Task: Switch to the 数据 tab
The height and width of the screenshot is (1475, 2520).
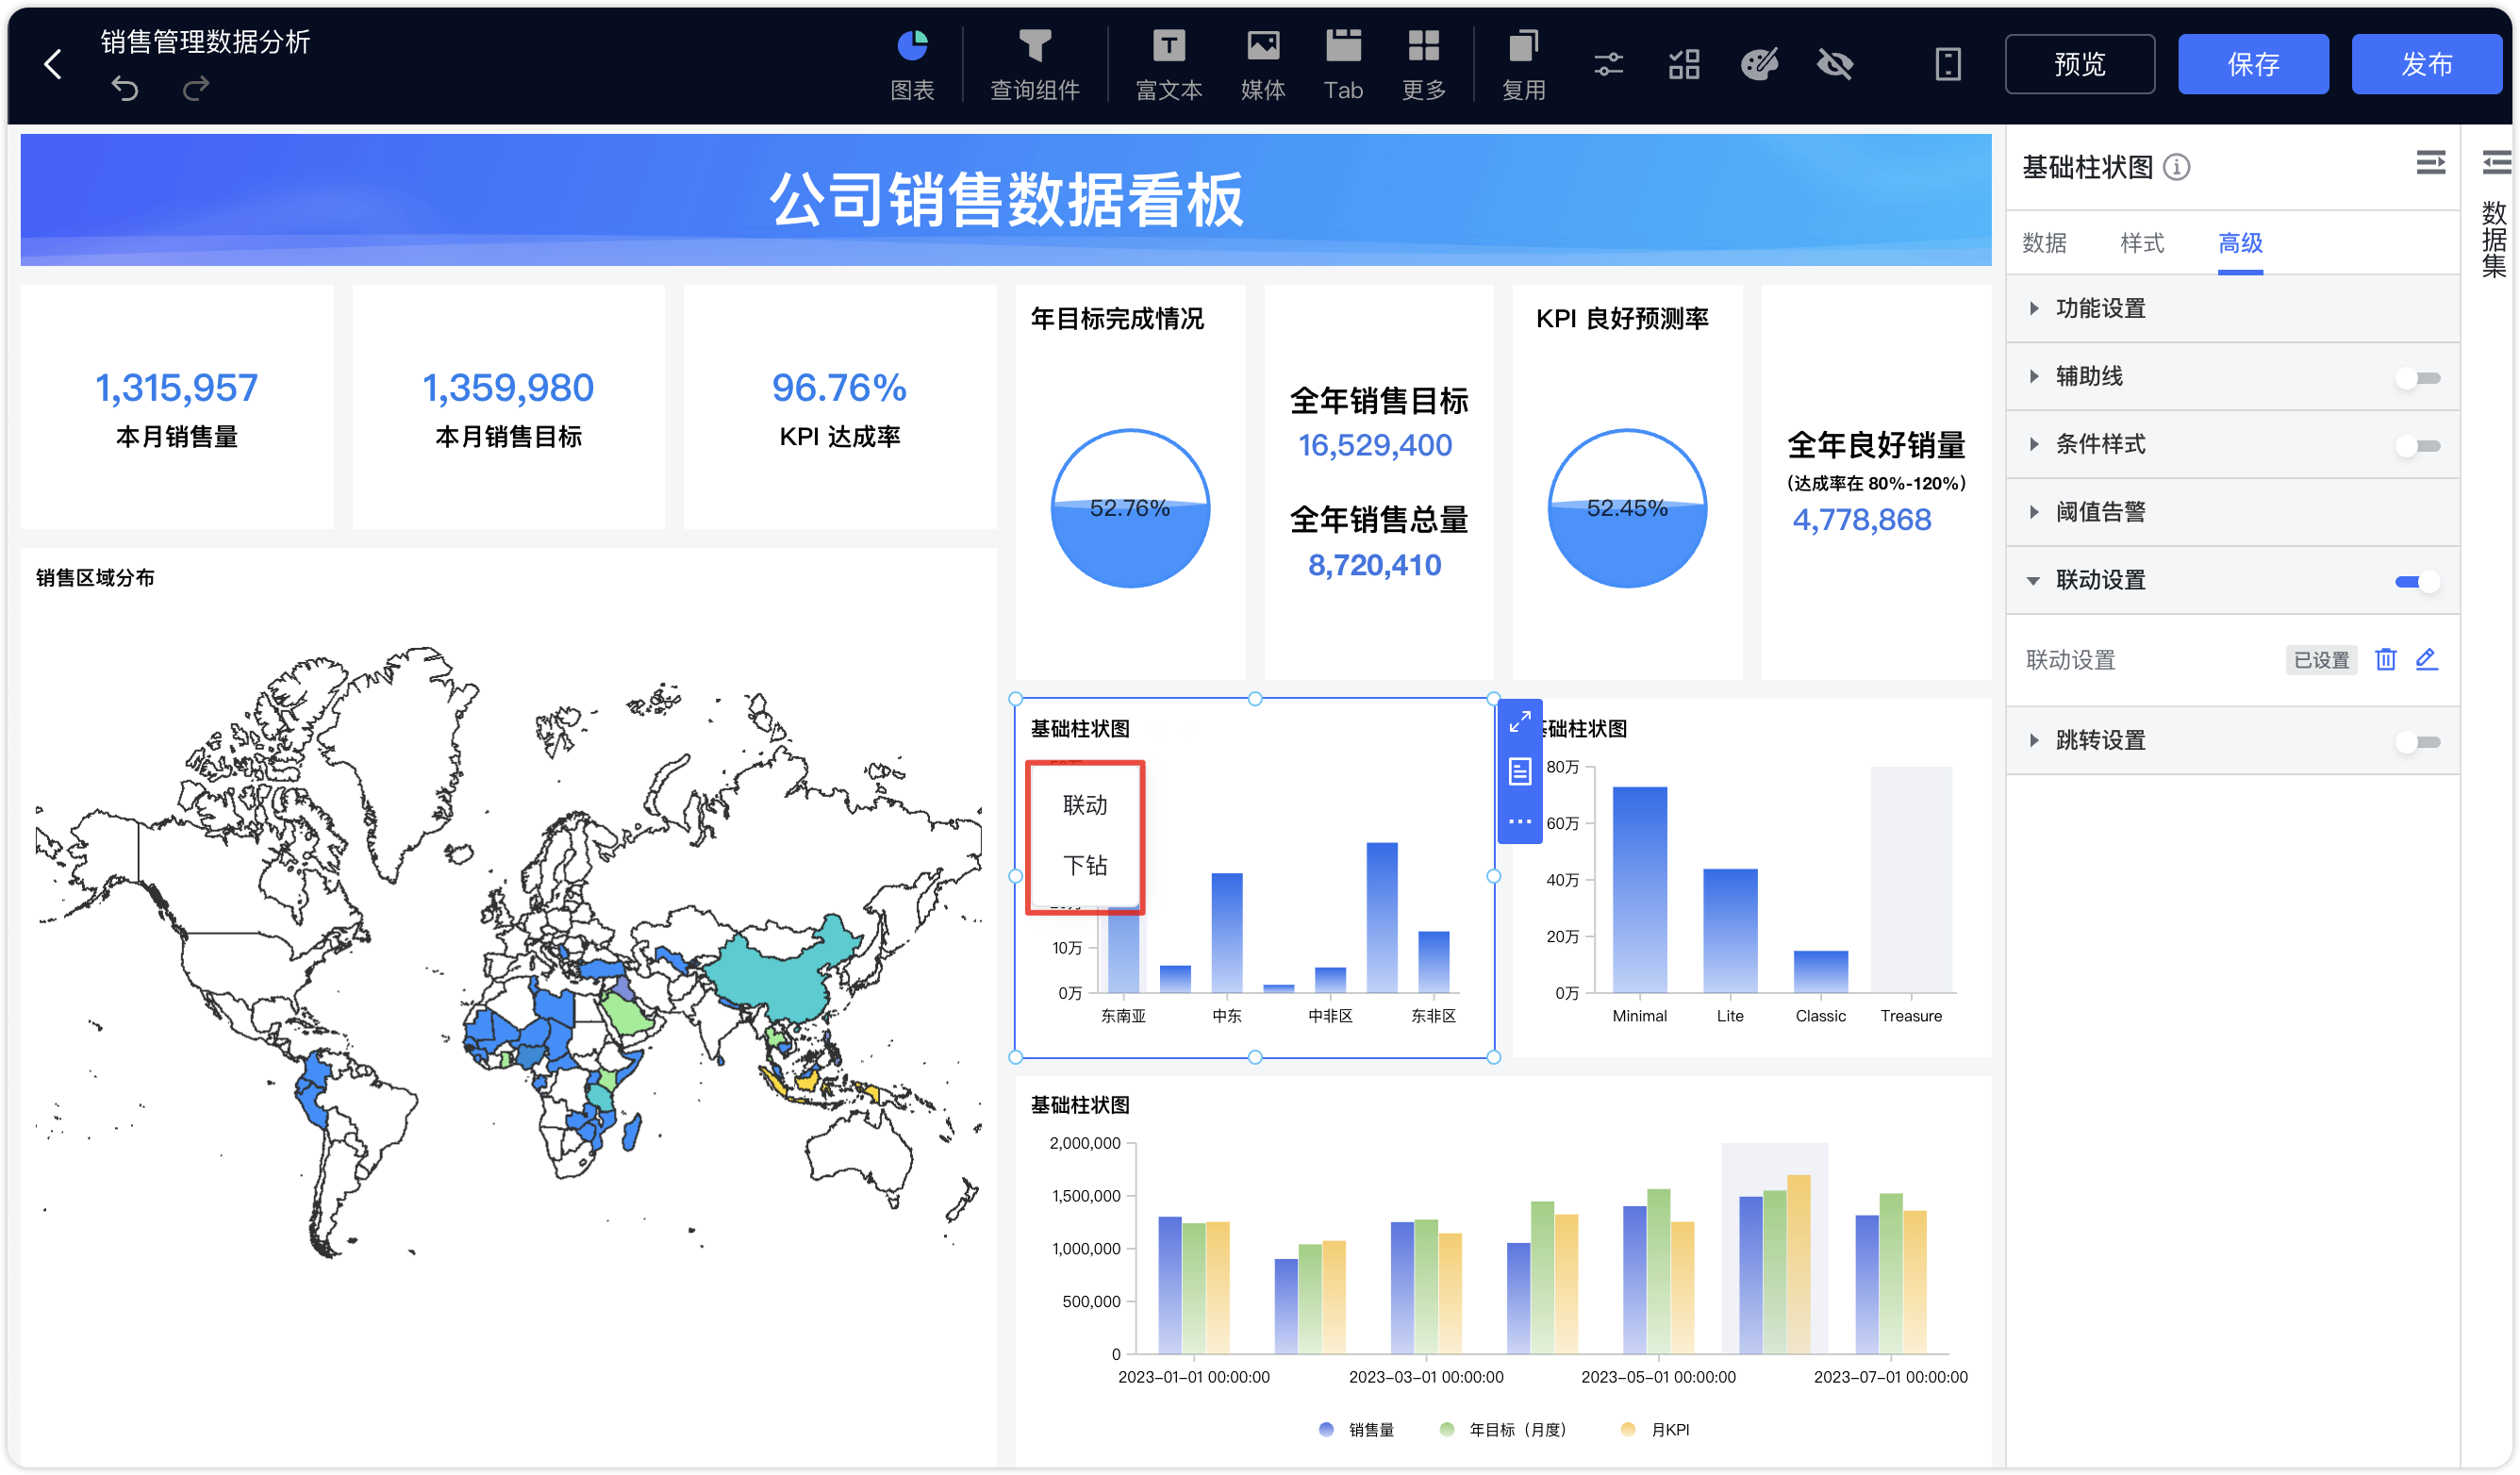Action: [2044, 243]
